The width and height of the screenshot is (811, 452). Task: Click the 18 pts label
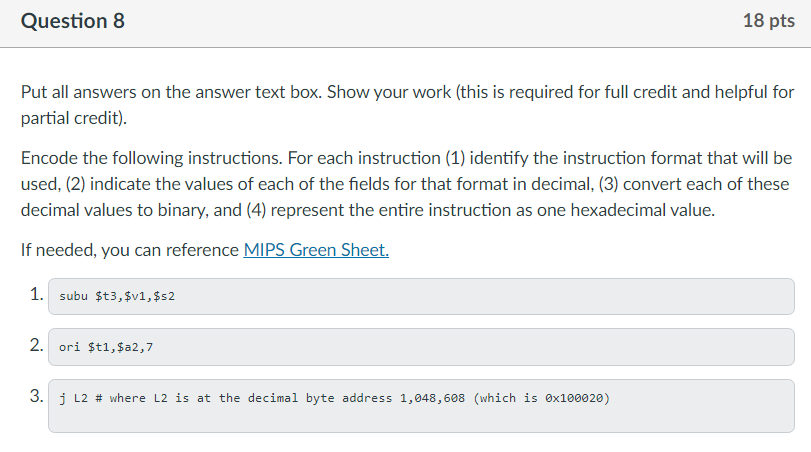(769, 21)
